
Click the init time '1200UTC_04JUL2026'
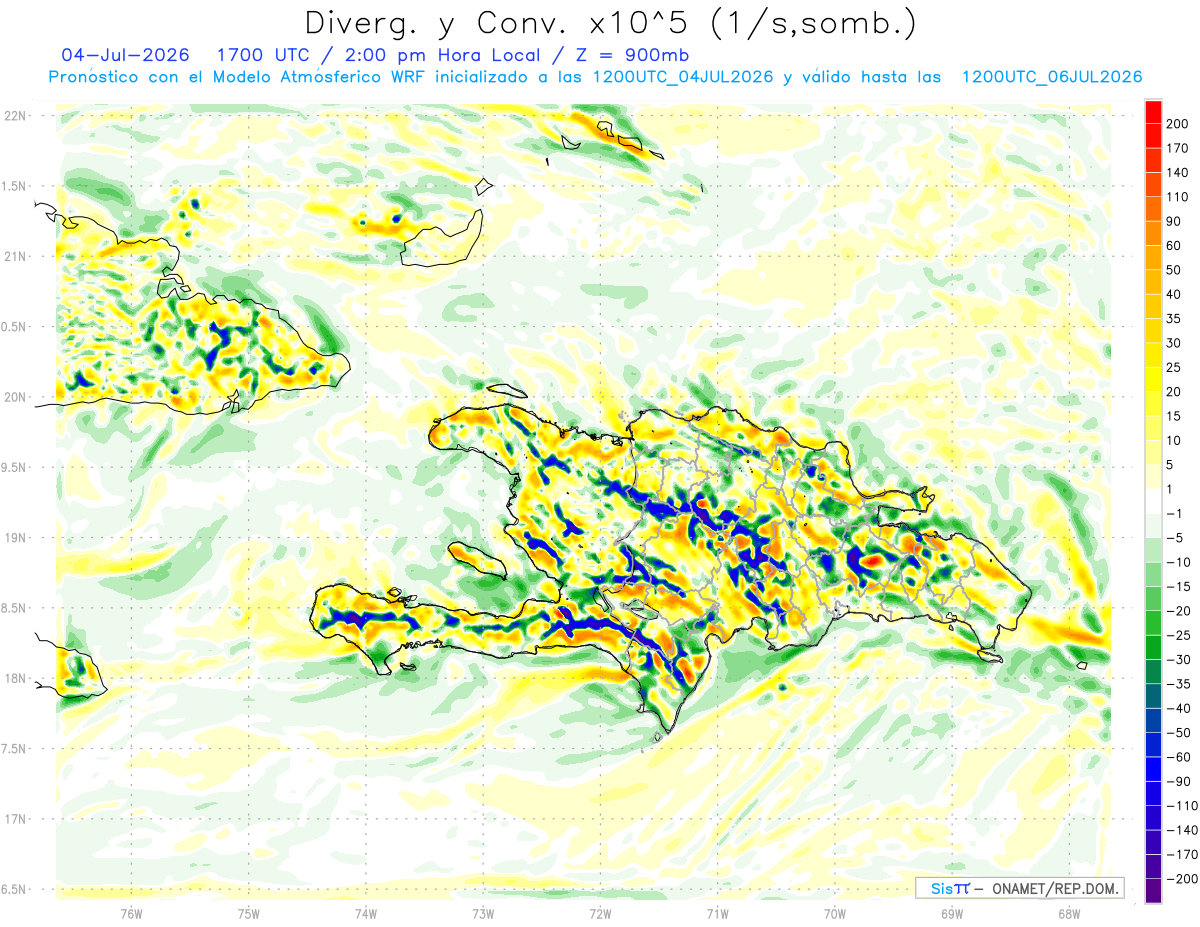coord(683,77)
